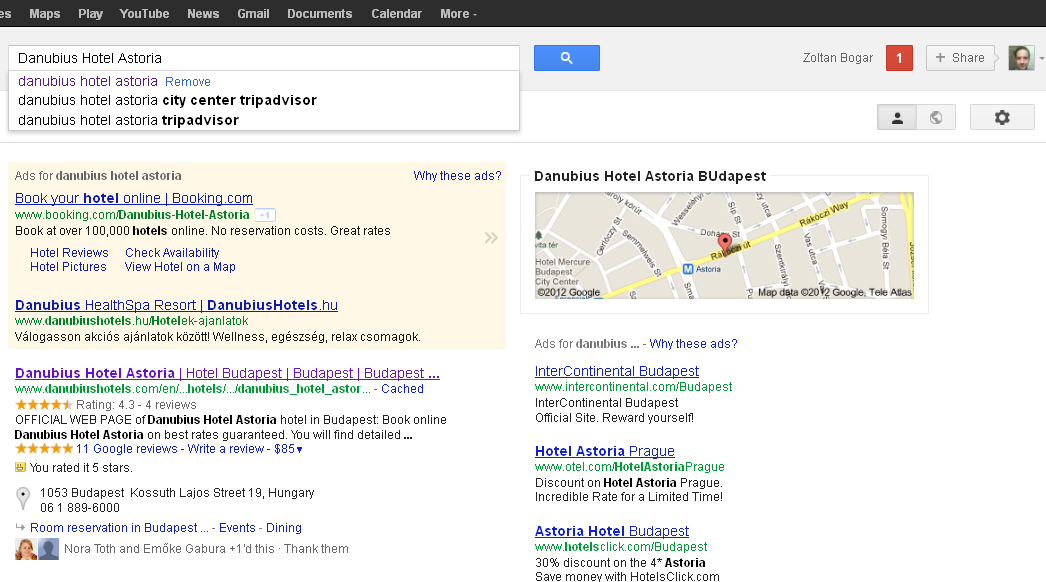Image resolution: width=1046 pixels, height=582 pixels.
Task: Click the 'You rated it 5 stars' icon
Action: pos(21,468)
